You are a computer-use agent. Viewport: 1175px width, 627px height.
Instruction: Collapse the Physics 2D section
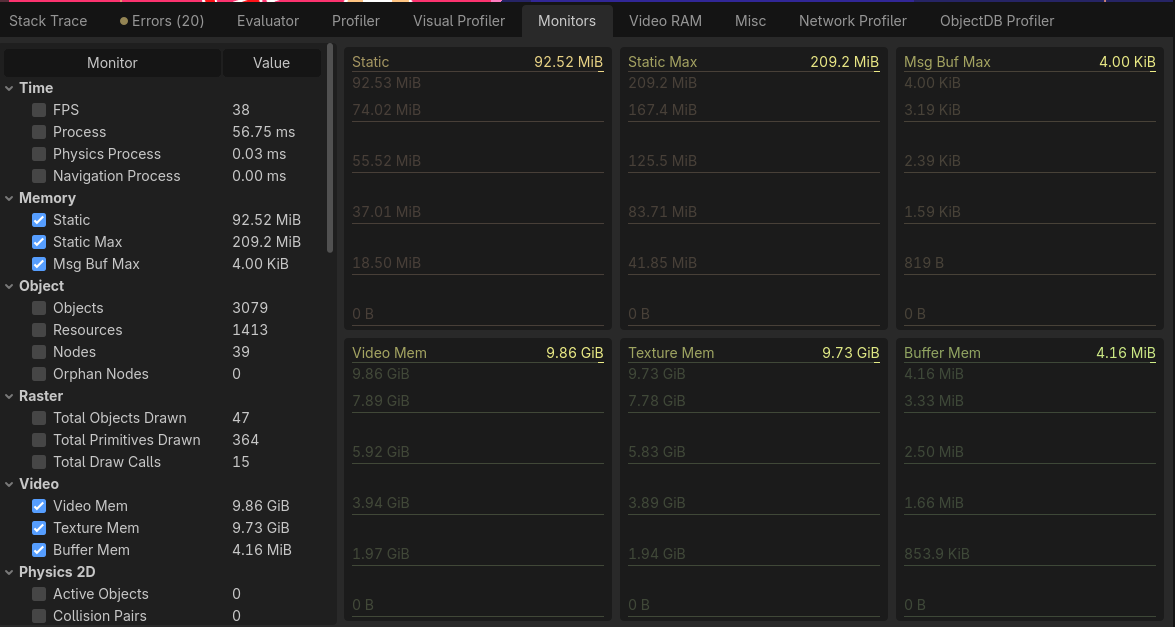tap(9, 572)
